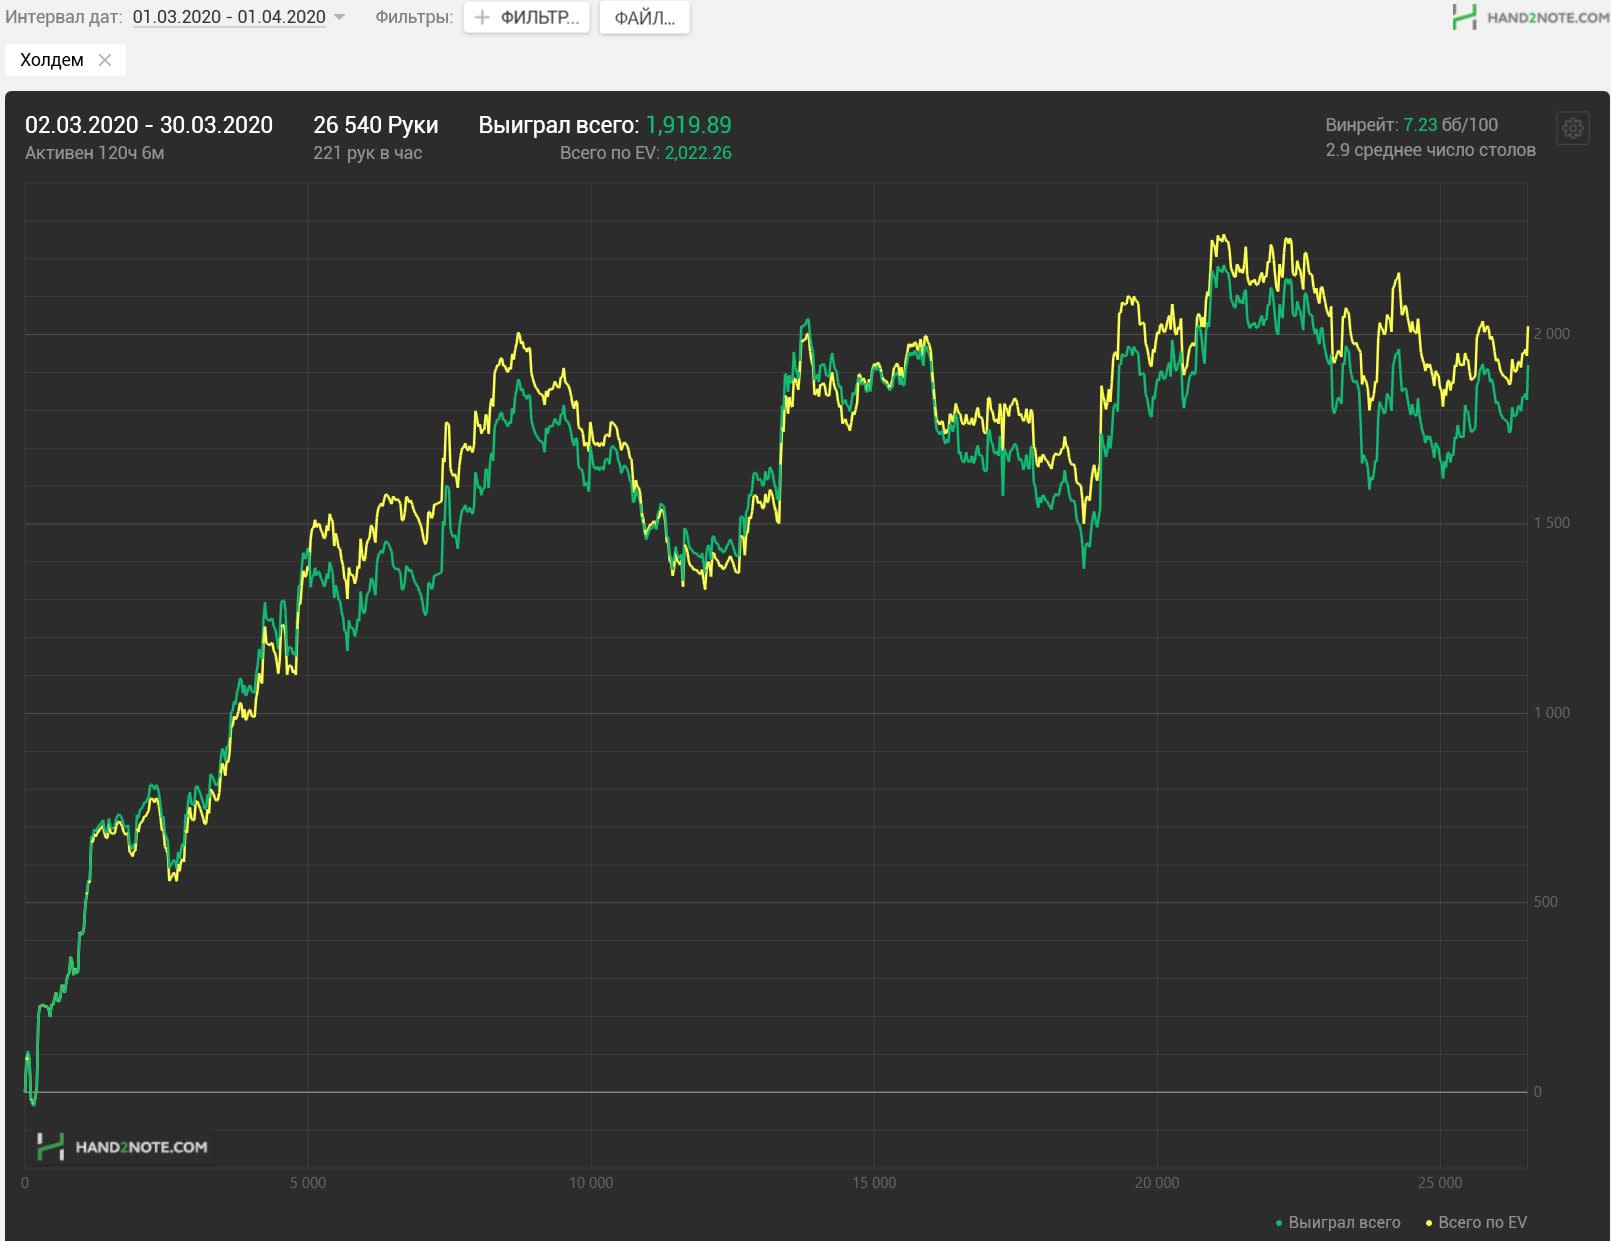Click the Фильтры label
Screen dimensions: 1611x1241
point(414,17)
